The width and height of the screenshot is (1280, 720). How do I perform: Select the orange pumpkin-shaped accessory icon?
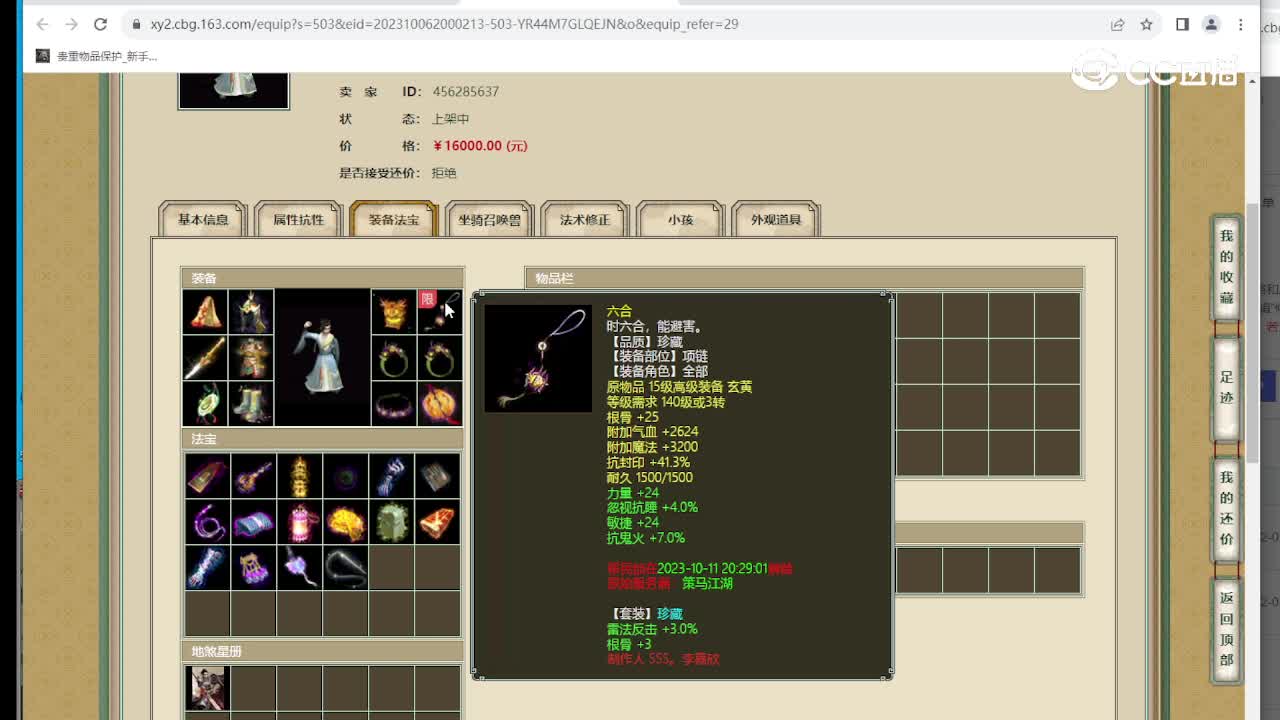tap(439, 404)
